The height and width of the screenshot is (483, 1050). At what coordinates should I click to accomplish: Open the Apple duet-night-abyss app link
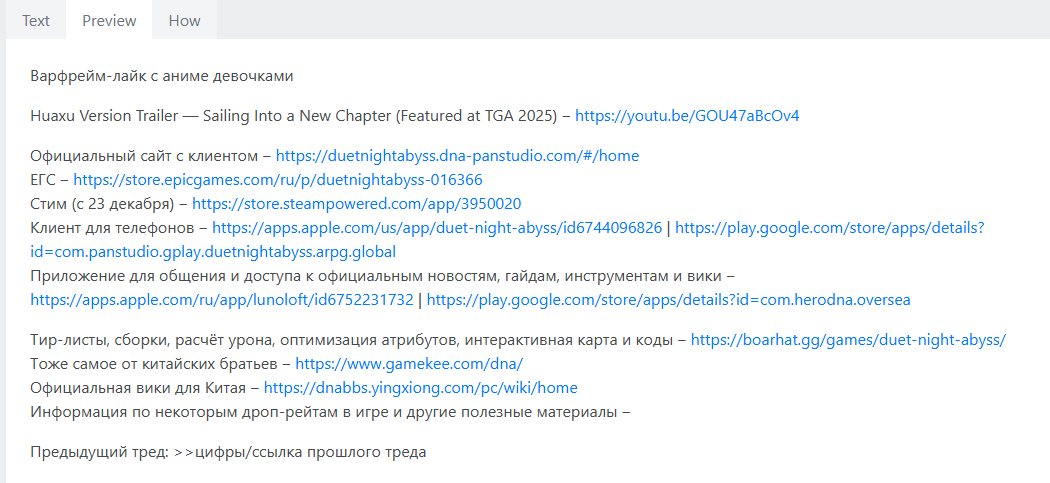pos(437,228)
